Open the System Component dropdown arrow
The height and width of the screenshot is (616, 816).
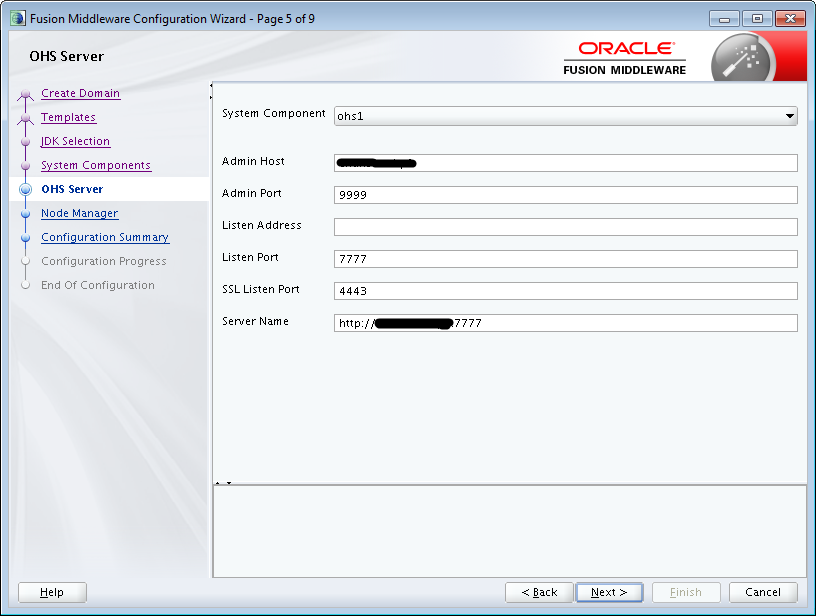[789, 116]
